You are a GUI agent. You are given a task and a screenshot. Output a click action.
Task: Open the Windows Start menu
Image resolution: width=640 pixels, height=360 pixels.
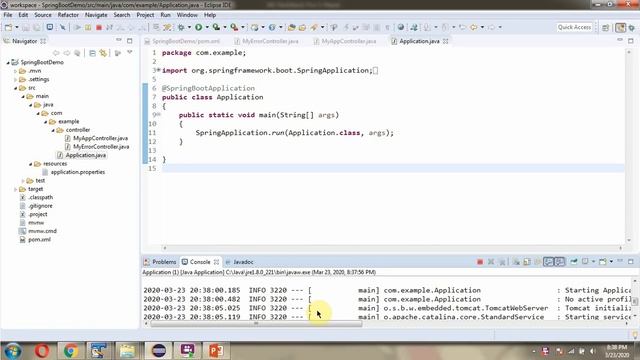coord(13,351)
